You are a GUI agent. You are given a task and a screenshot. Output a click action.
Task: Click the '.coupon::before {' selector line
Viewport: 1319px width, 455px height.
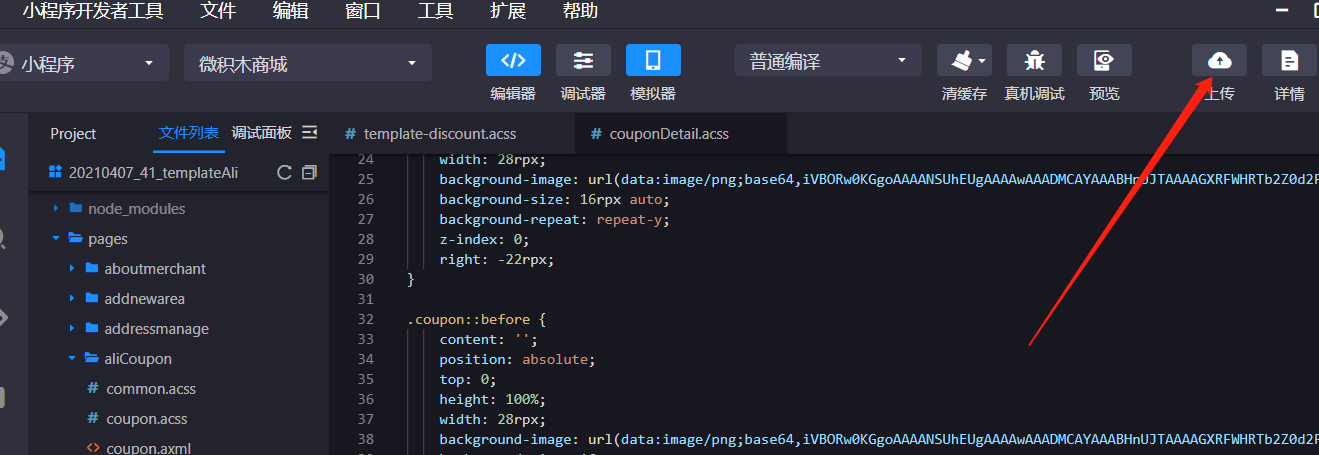pos(475,319)
